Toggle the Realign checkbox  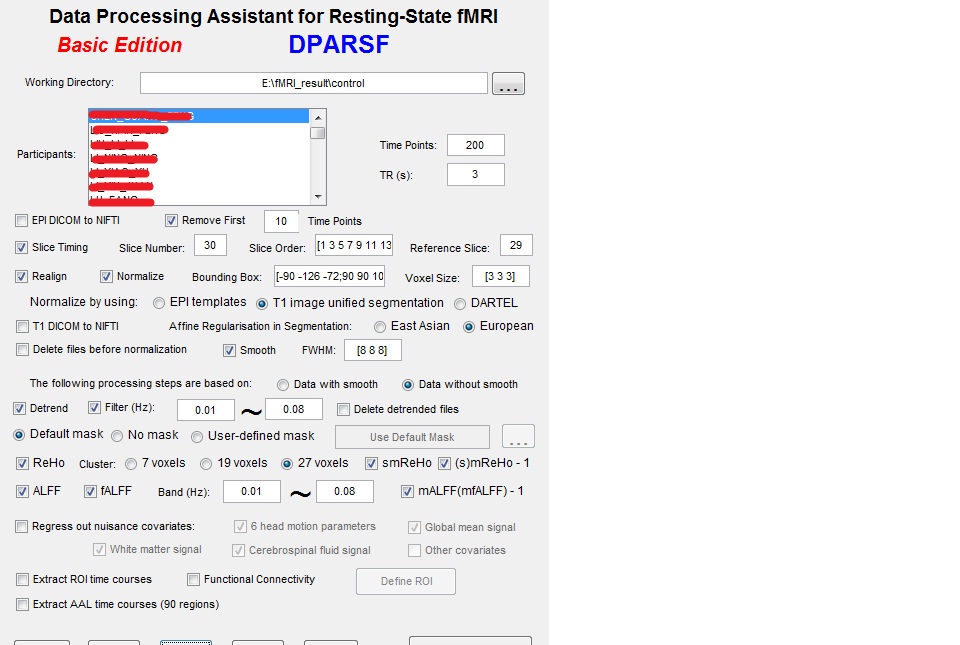tap(21, 277)
